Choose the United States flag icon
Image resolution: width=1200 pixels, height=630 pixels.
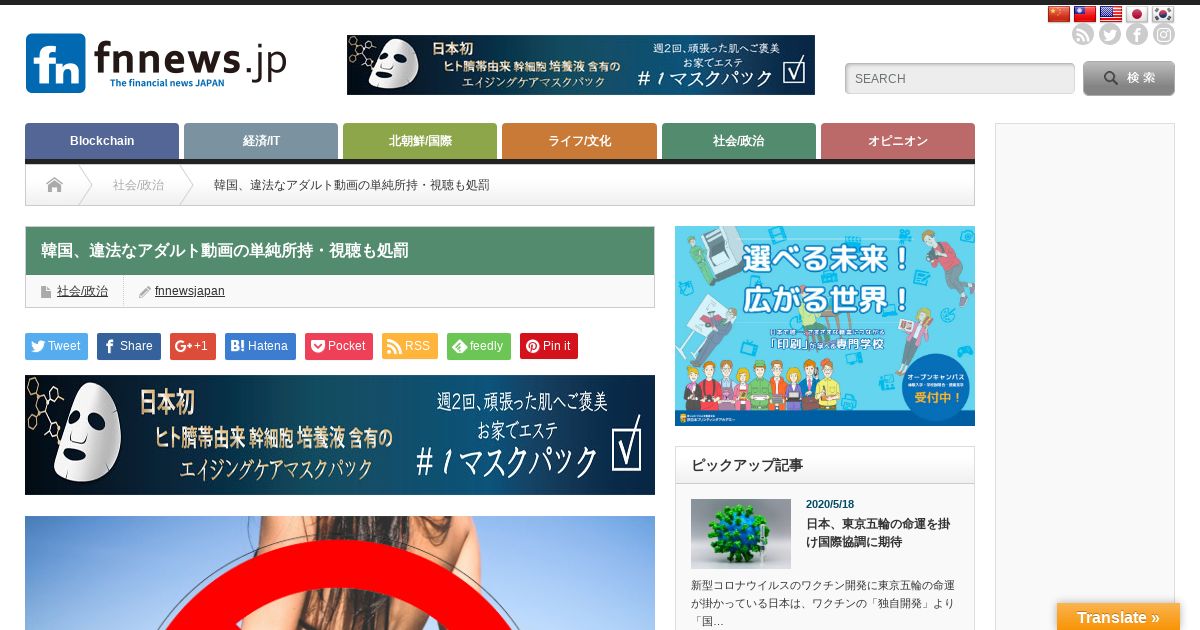[x=1111, y=14]
